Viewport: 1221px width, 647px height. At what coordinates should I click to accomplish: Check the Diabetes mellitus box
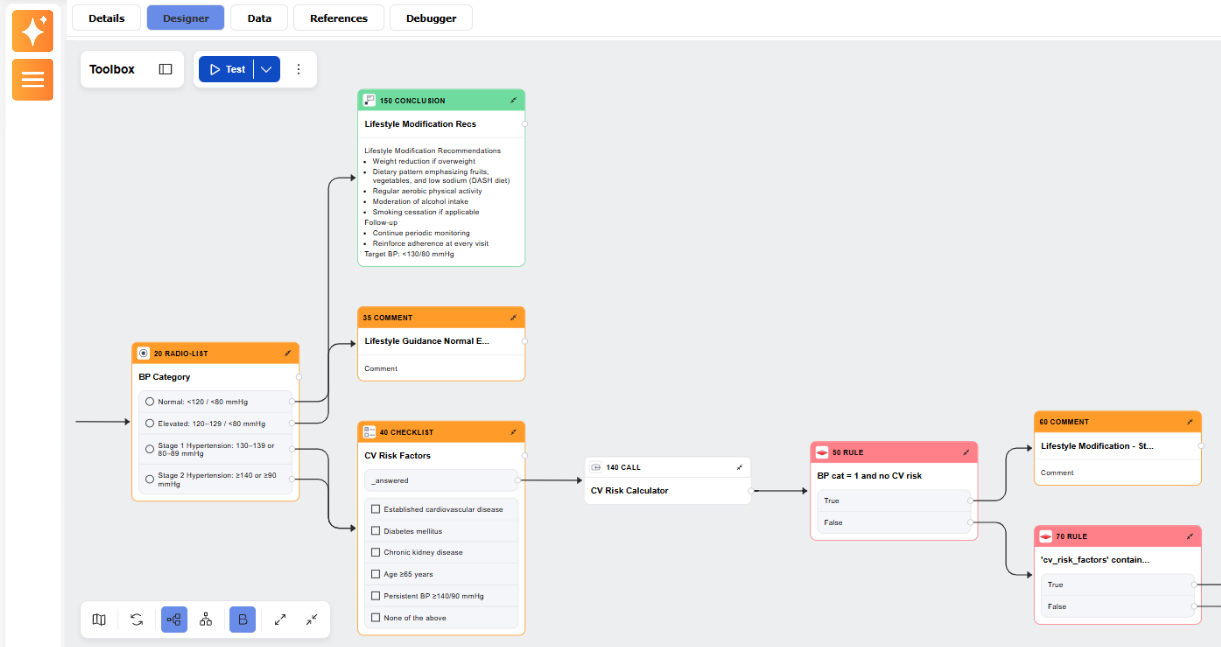(376, 531)
